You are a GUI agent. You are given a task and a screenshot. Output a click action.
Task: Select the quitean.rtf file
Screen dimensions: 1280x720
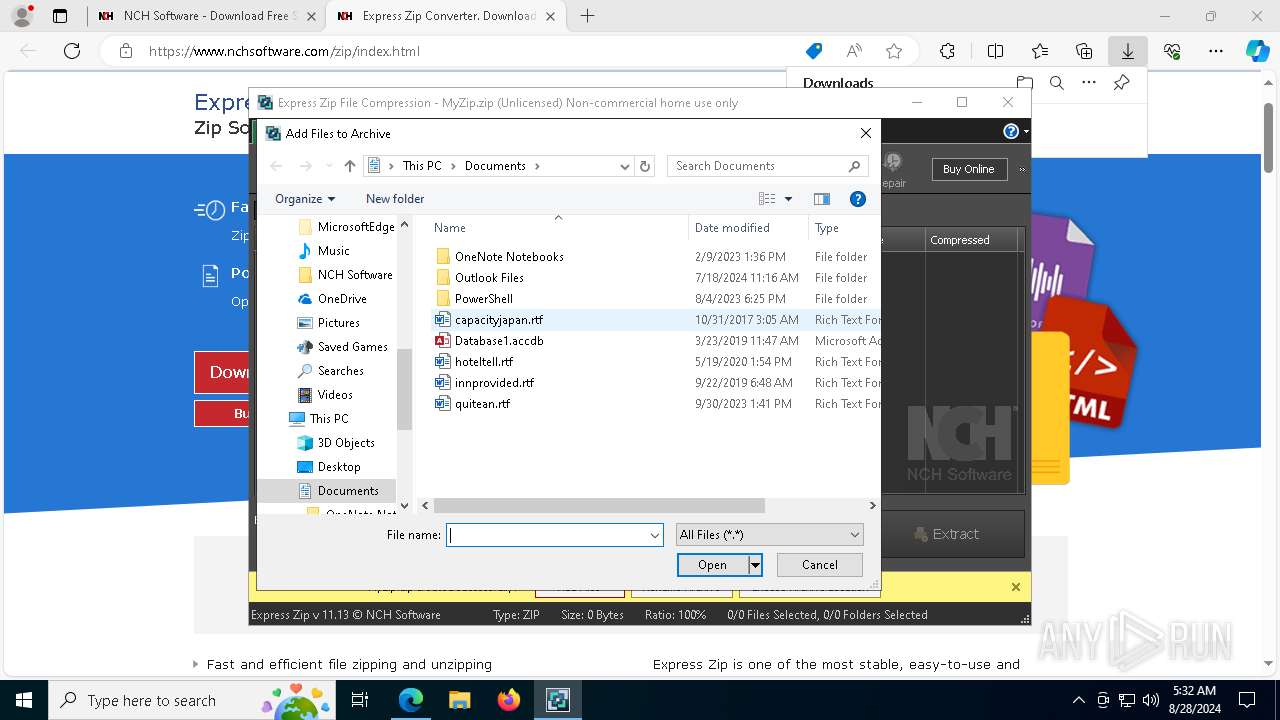[x=482, y=404]
